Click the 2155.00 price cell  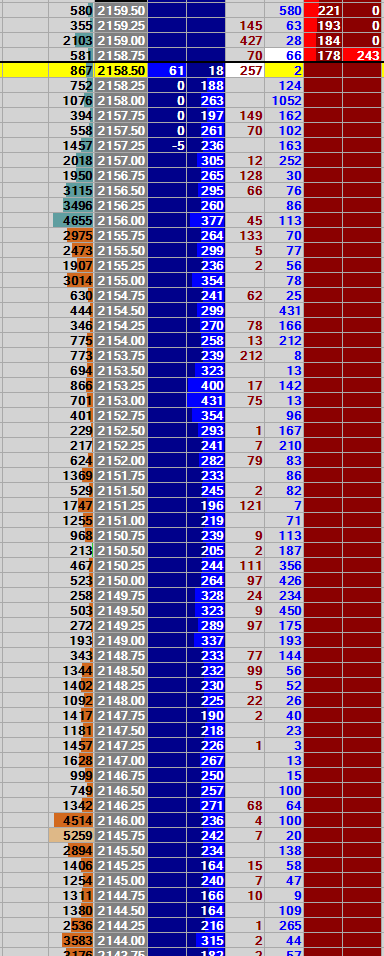coord(121,280)
